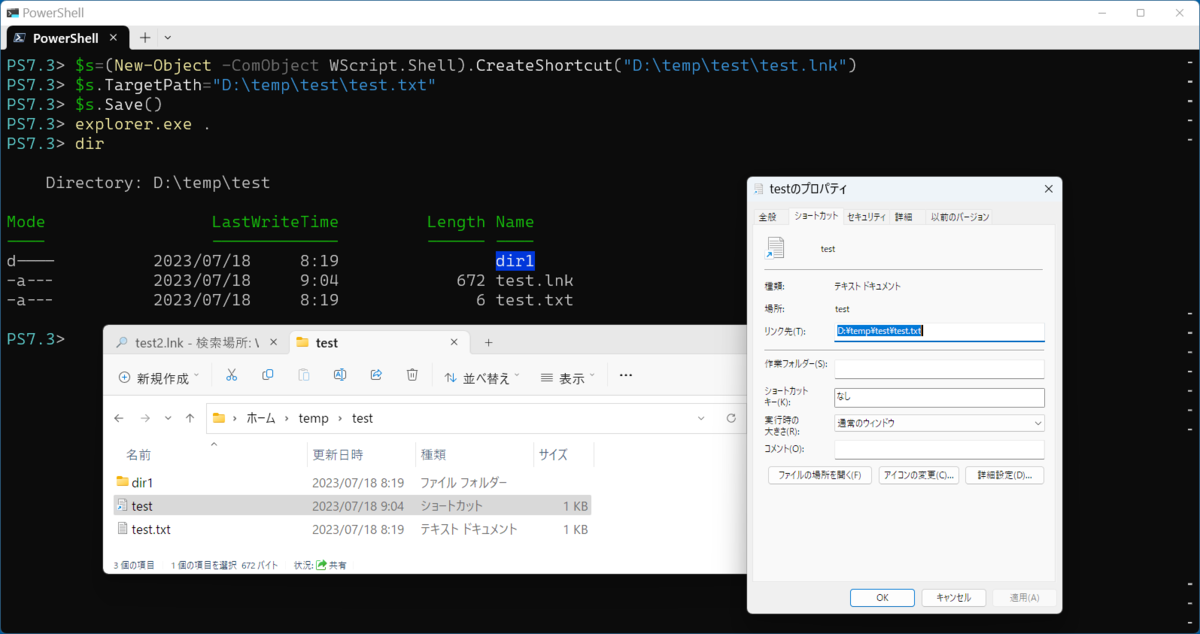This screenshot has height=634, width=1200.
Task: Select the ショートカット tab in properties
Action: (x=815, y=216)
